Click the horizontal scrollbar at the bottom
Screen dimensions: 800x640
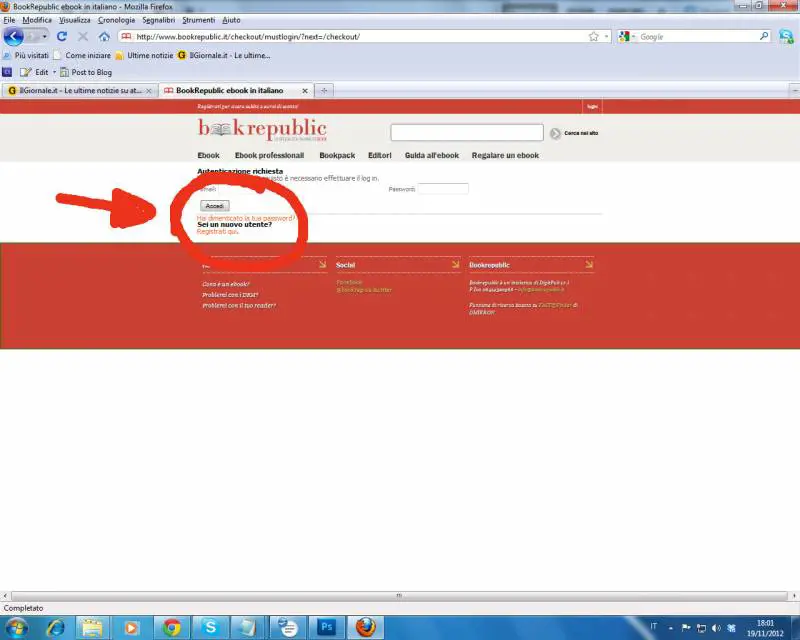coord(399,596)
